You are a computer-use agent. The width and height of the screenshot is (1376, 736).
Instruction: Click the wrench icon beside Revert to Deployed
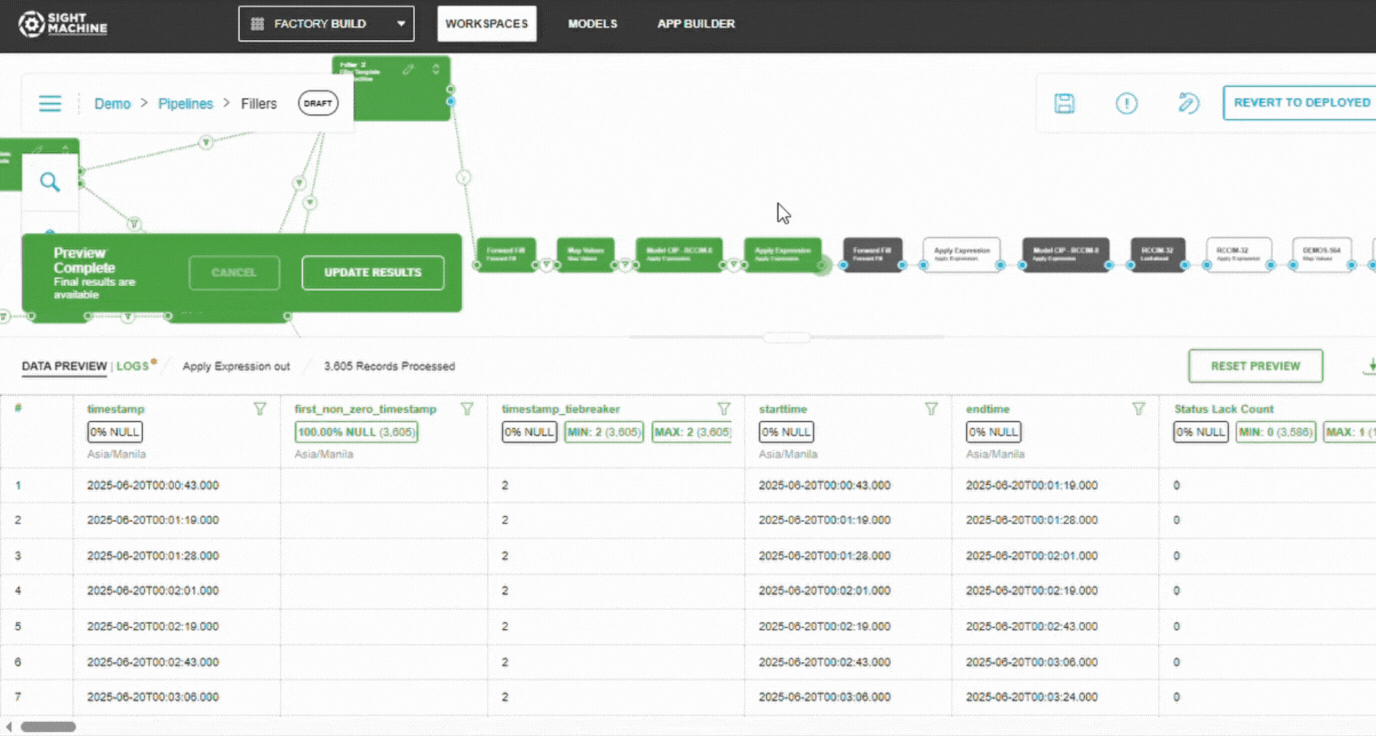coord(1188,103)
